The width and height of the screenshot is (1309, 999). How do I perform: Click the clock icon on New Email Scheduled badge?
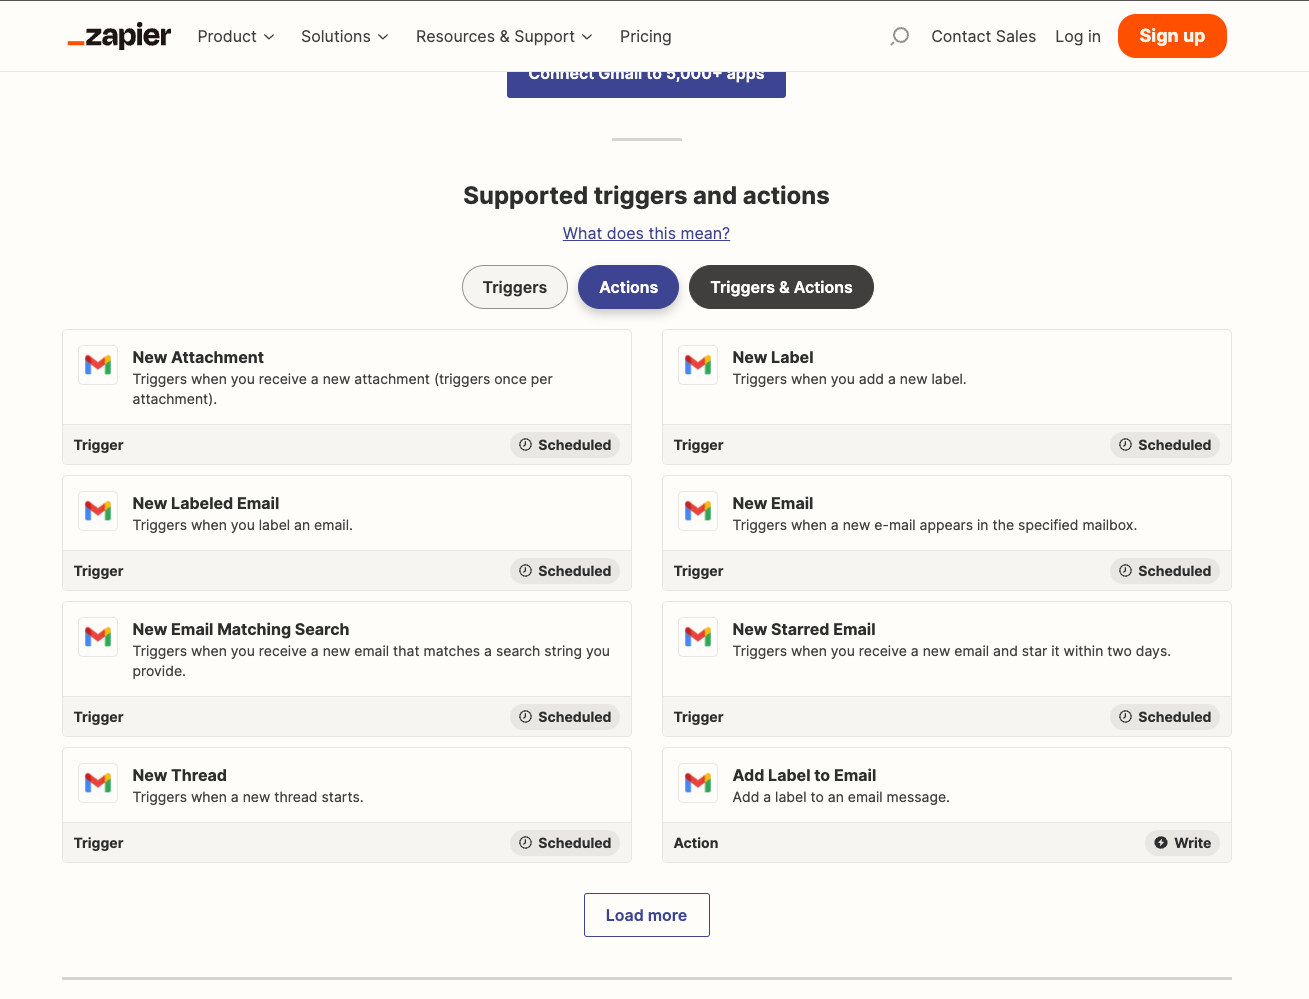point(1125,571)
